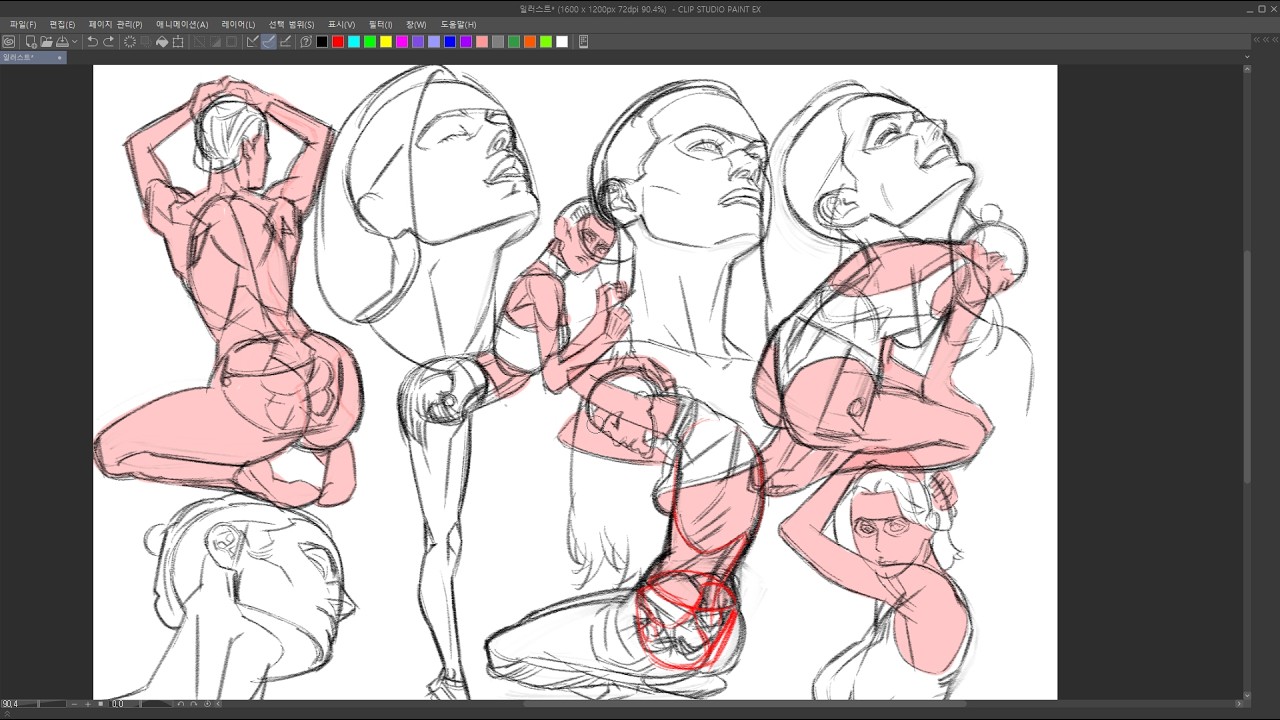Create a new canvas with New icon
This screenshot has width=1280, height=720.
(31, 42)
